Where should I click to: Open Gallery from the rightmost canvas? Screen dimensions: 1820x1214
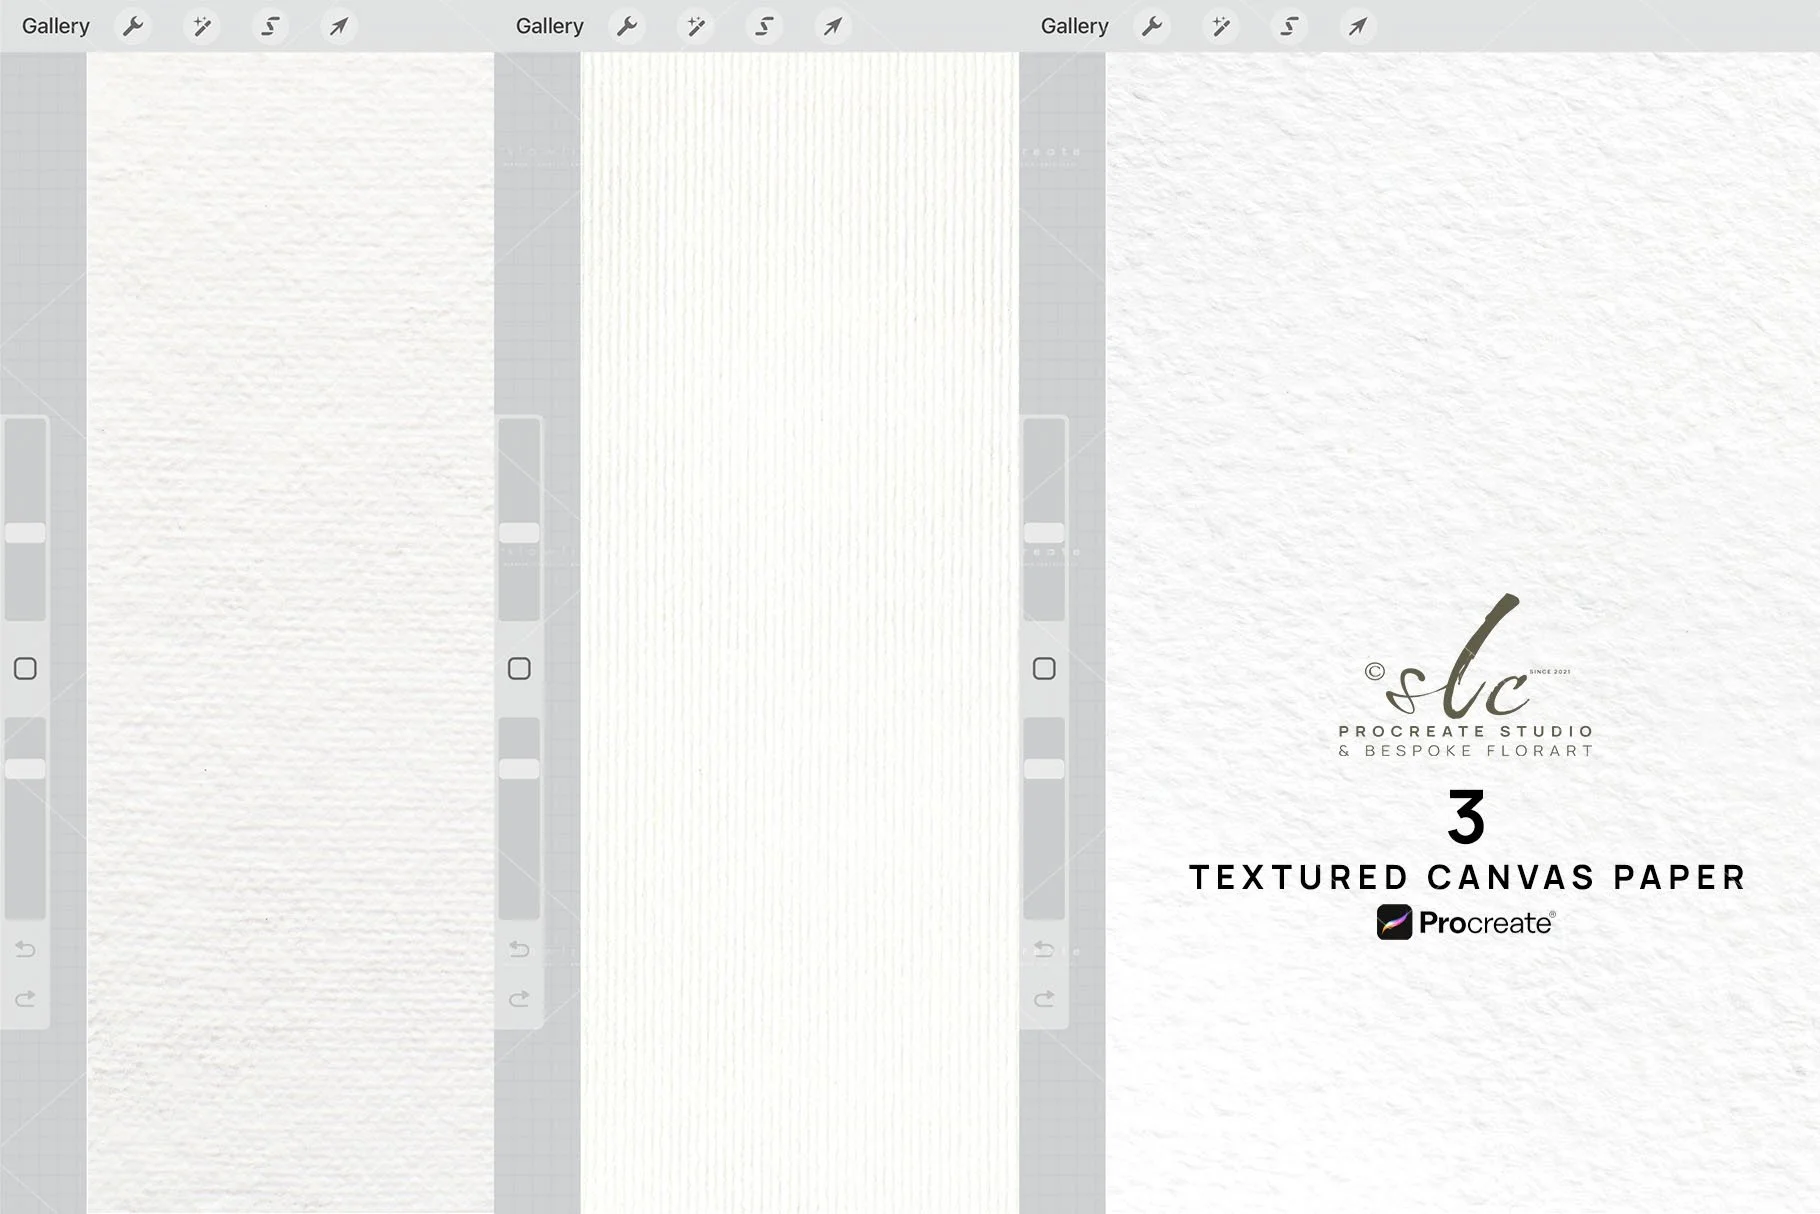click(1074, 26)
